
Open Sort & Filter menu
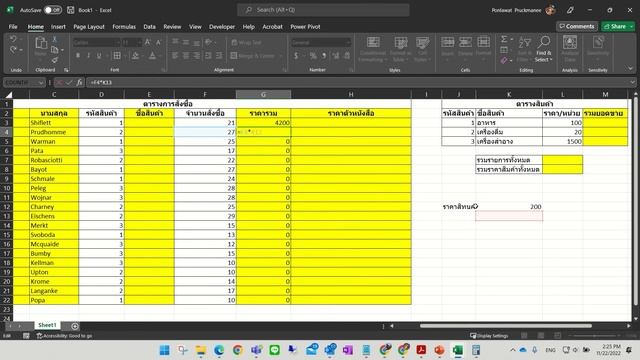pos(524,49)
